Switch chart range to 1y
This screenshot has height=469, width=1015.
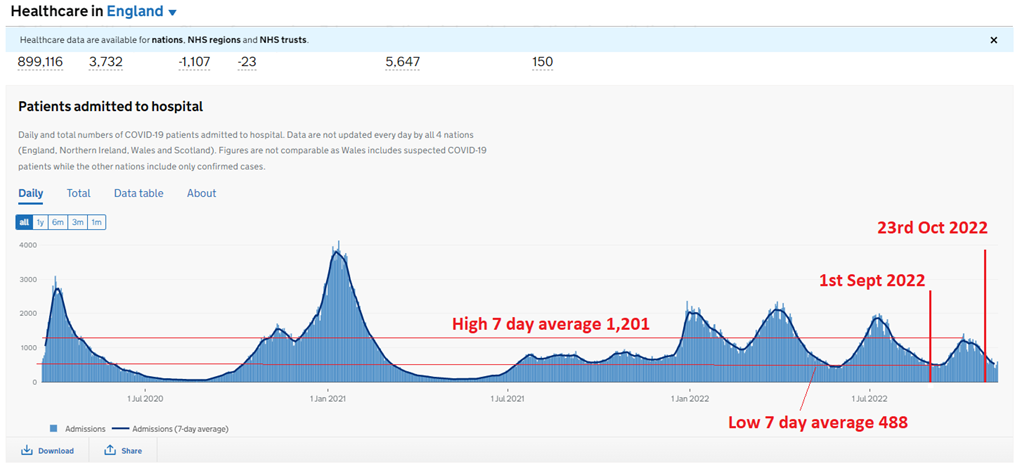click(41, 222)
